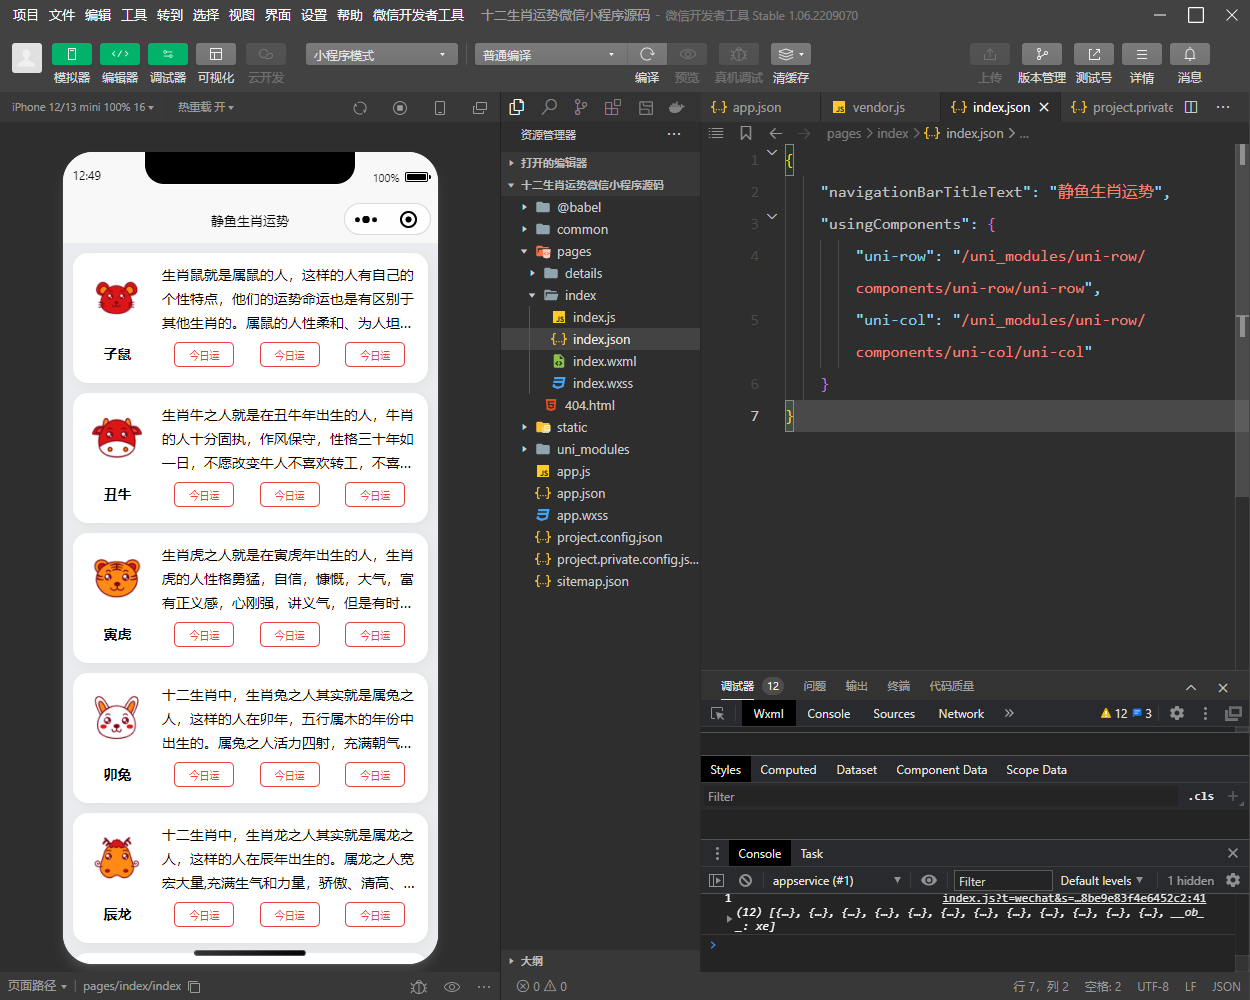
Task: Toggle the split editor layout icon
Action: [1191, 107]
